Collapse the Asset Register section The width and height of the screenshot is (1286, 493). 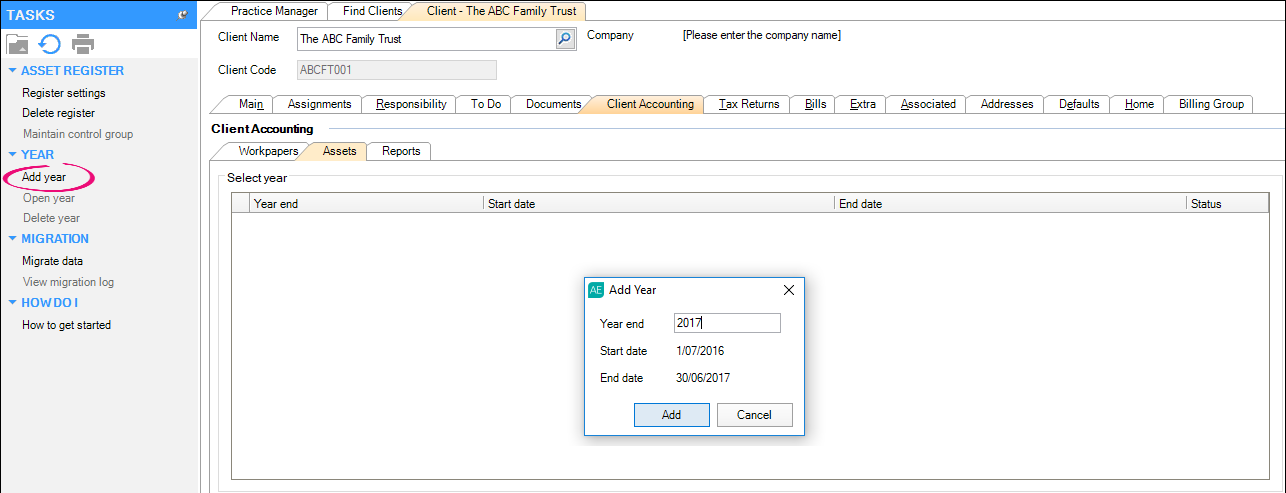pyautogui.click(x=13, y=71)
